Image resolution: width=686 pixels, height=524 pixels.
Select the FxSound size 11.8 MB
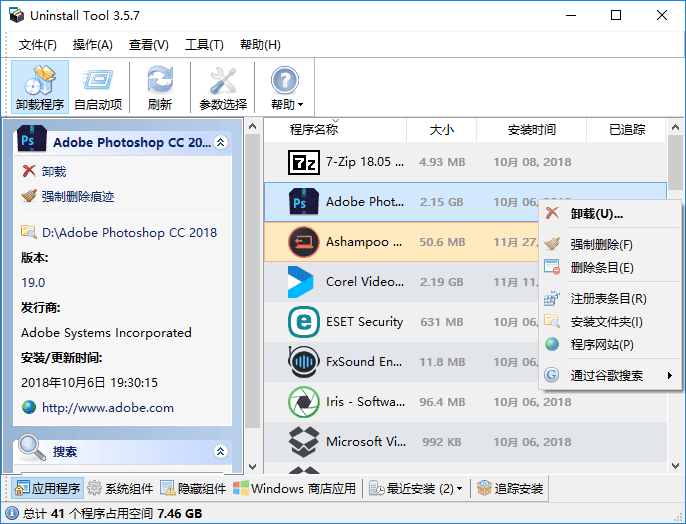coord(442,362)
